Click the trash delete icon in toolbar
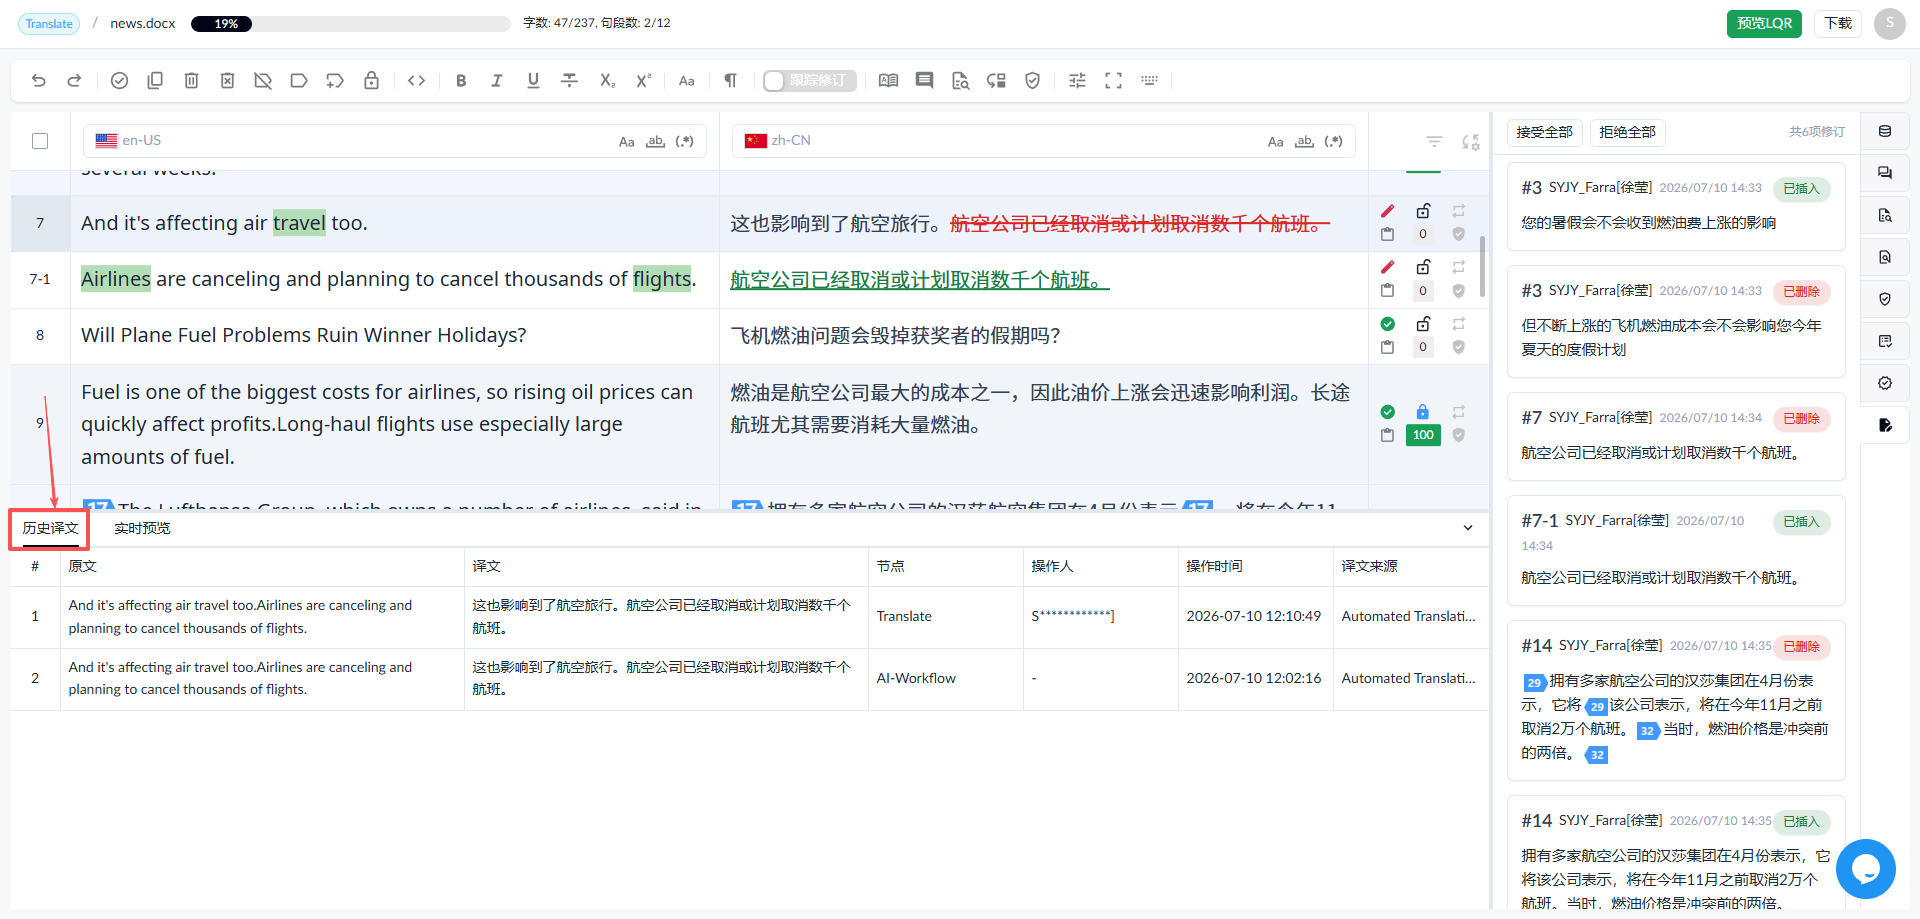 191,81
